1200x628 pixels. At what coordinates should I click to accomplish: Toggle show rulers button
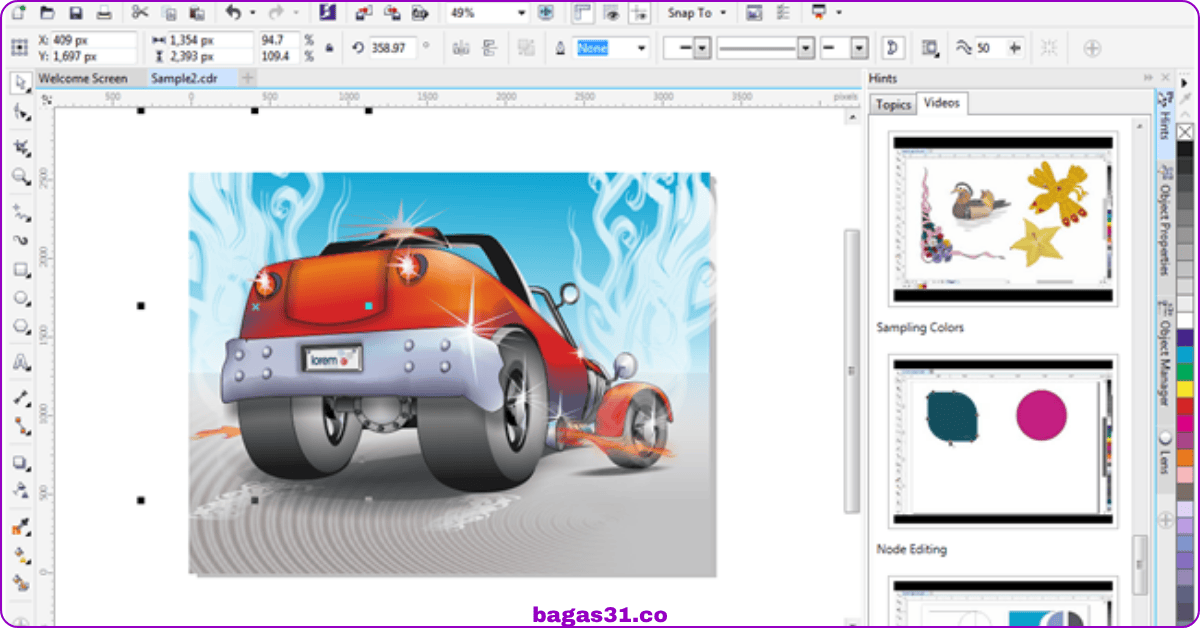coord(582,13)
